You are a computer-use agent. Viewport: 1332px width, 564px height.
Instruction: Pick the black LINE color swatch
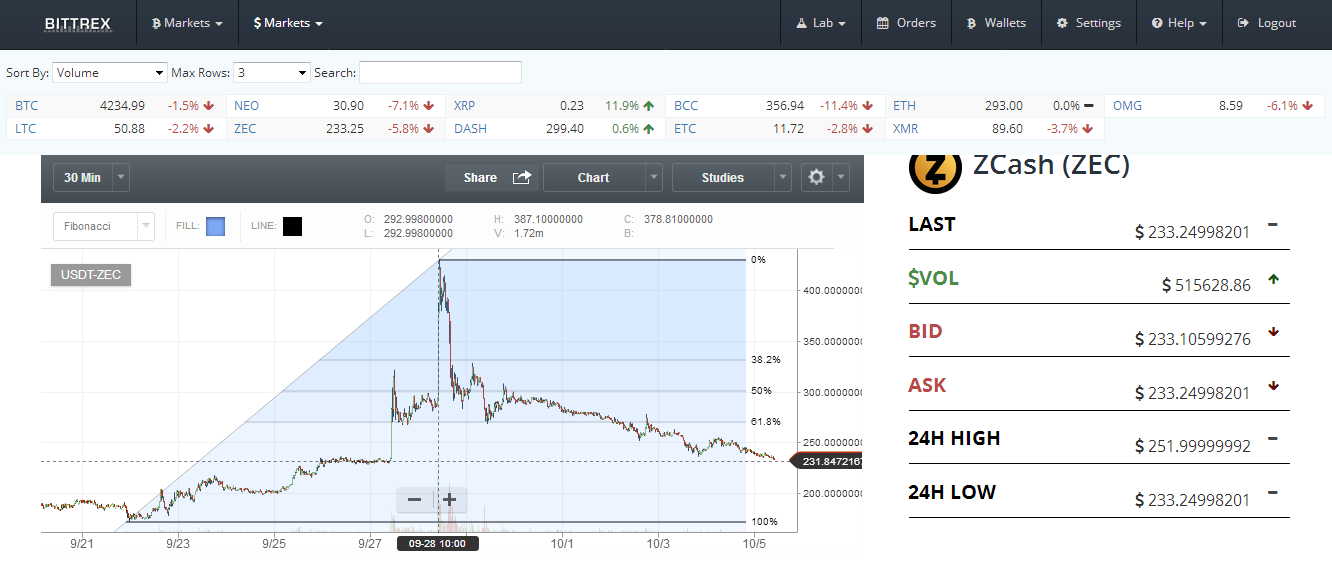[292, 227]
